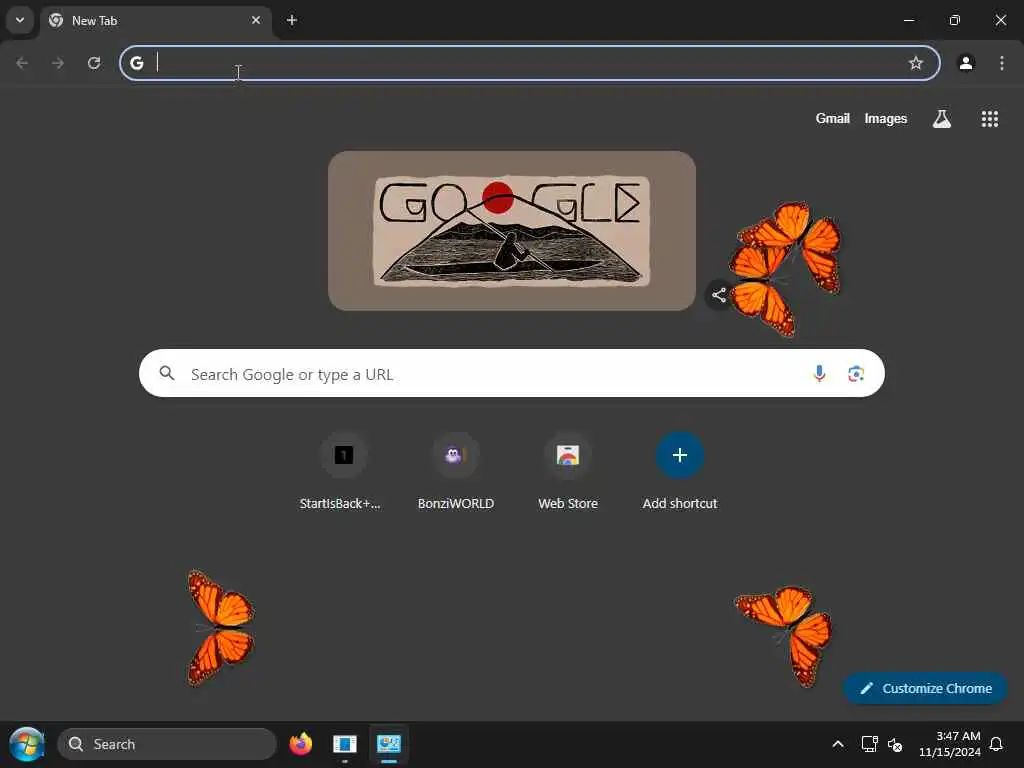Viewport: 1024px width, 768px height.
Task: Click the Customize Chrome button
Action: (x=925, y=688)
